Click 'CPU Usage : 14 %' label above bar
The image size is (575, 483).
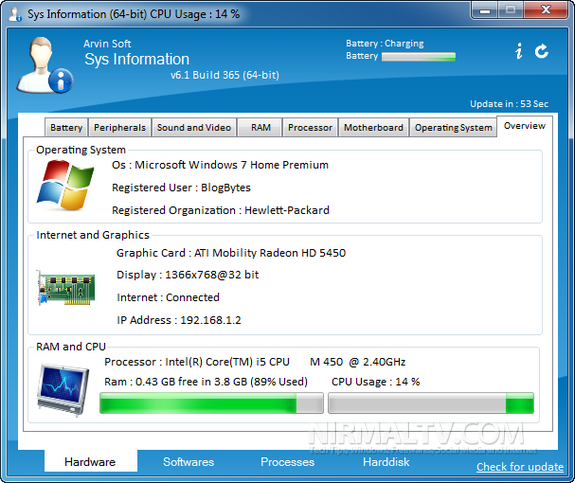376,382
